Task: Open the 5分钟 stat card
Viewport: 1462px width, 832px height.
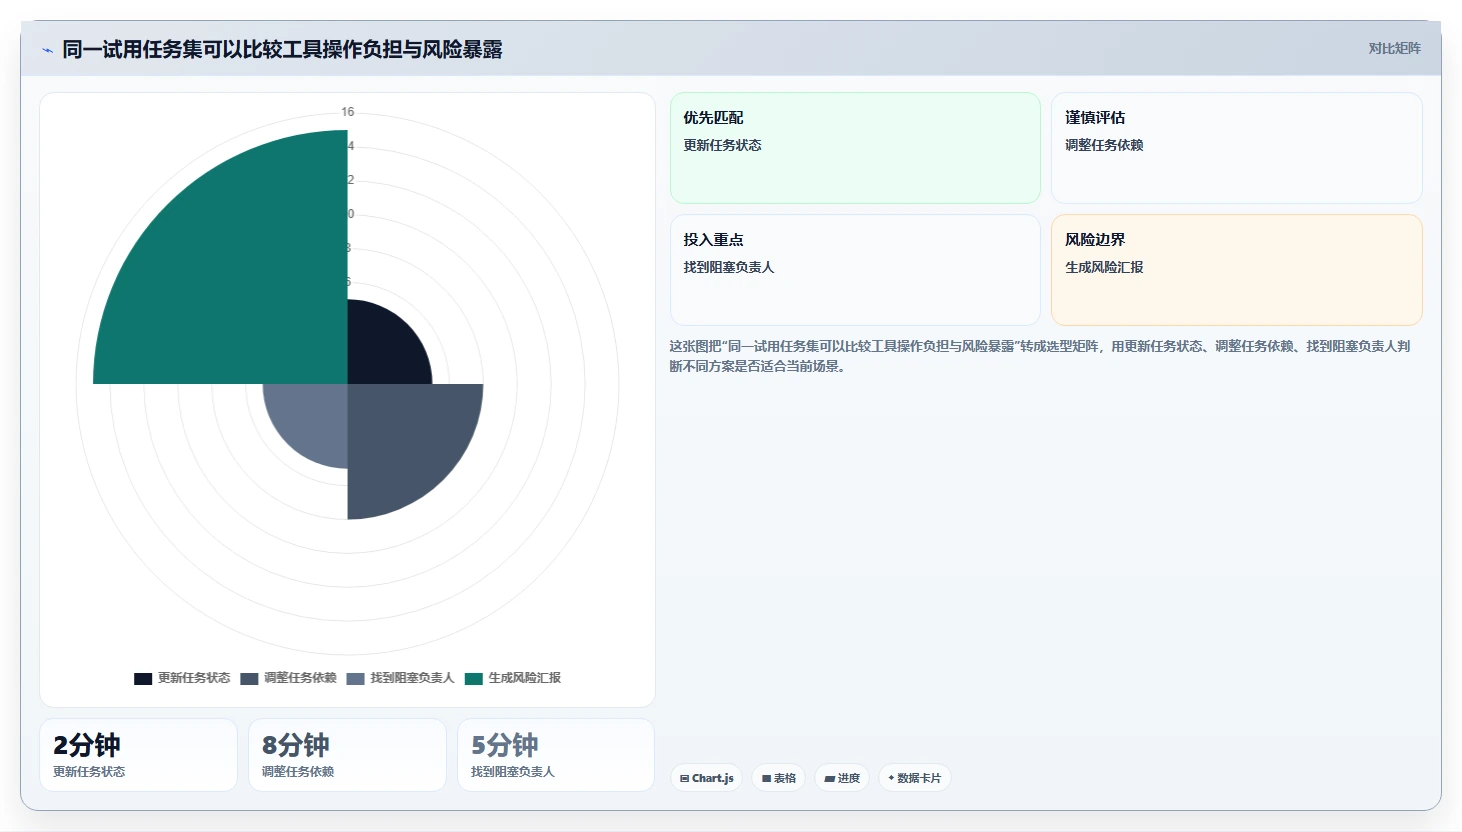Action: pyautogui.click(x=556, y=755)
